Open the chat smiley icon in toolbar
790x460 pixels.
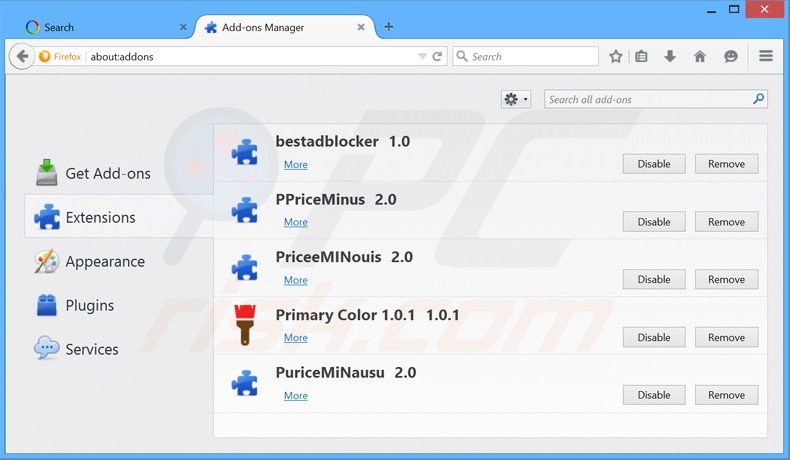tap(731, 56)
